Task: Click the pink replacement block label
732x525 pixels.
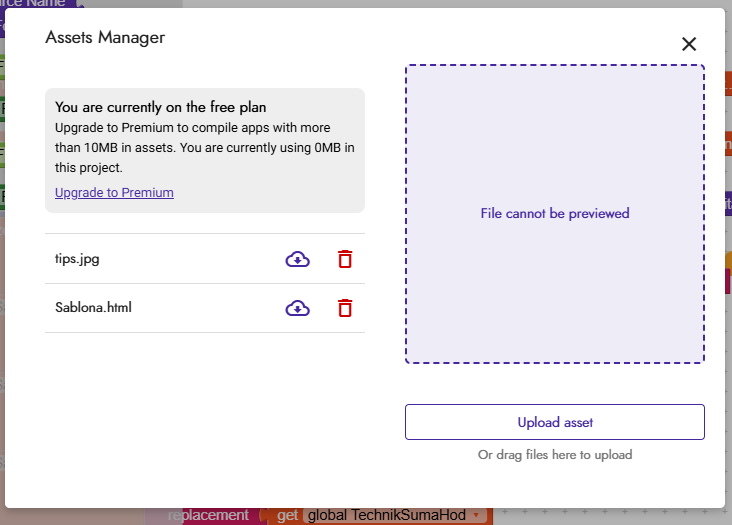Action: [208, 515]
